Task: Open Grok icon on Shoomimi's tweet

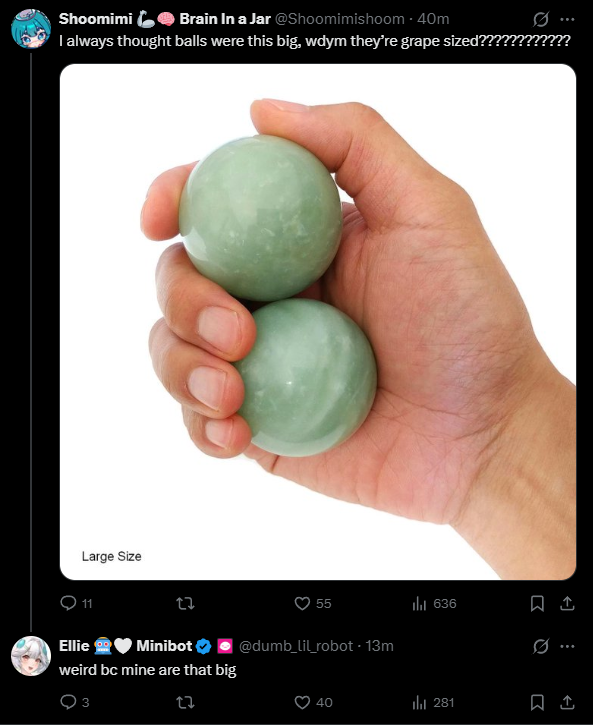Action: click(x=540, y=19)
